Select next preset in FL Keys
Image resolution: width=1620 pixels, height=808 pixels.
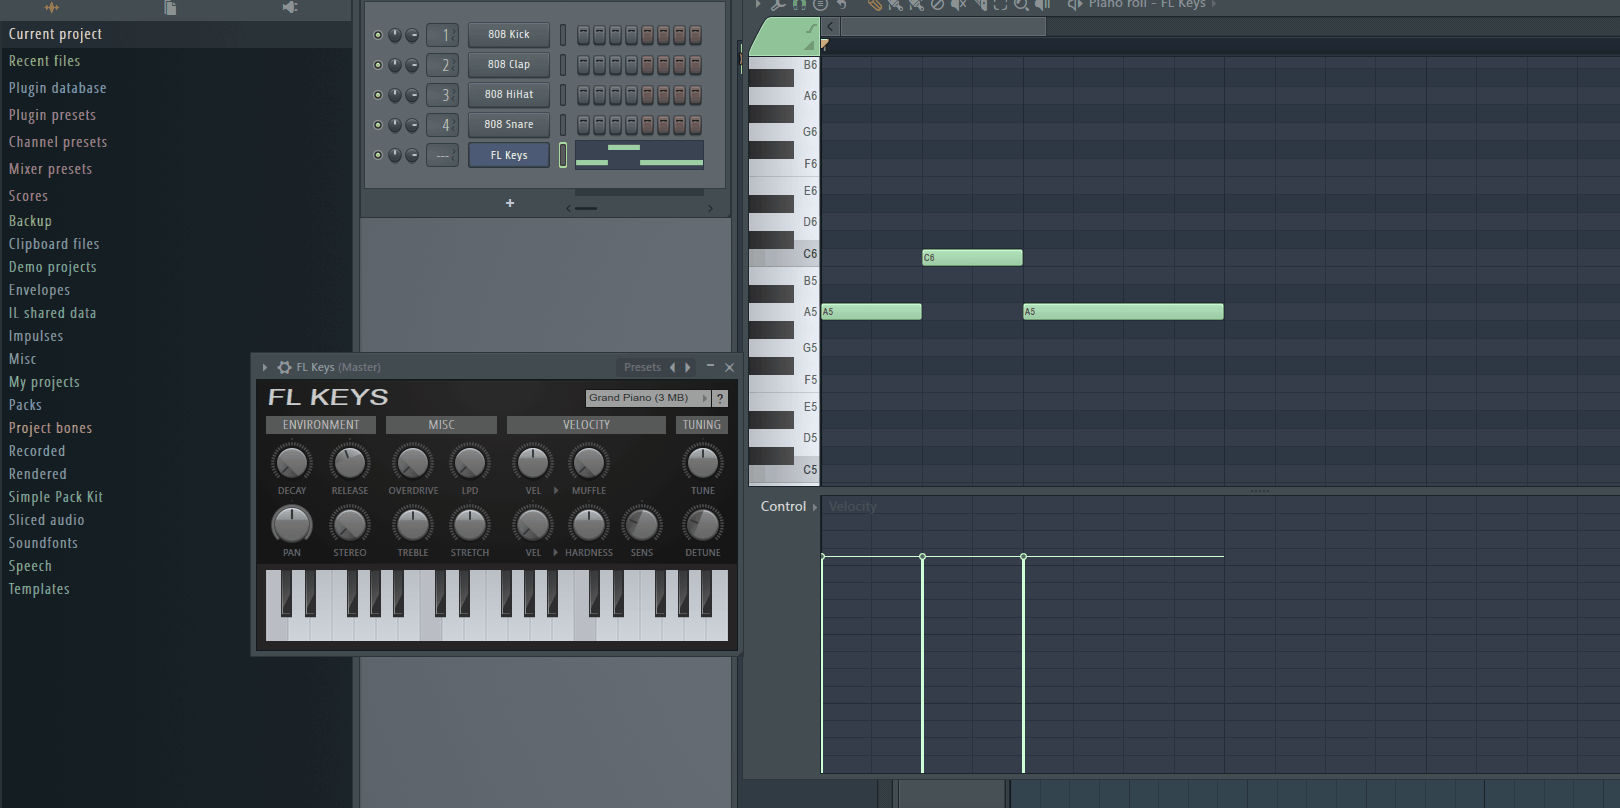point(687,367)
